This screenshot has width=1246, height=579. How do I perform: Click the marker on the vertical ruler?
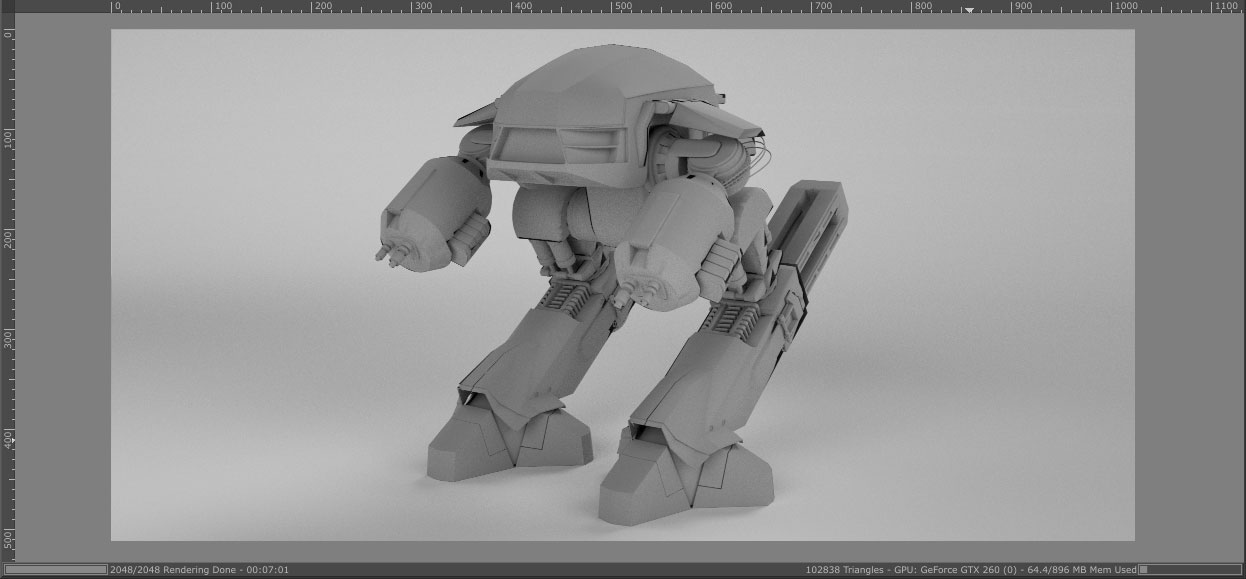click(x=12, y=439)
